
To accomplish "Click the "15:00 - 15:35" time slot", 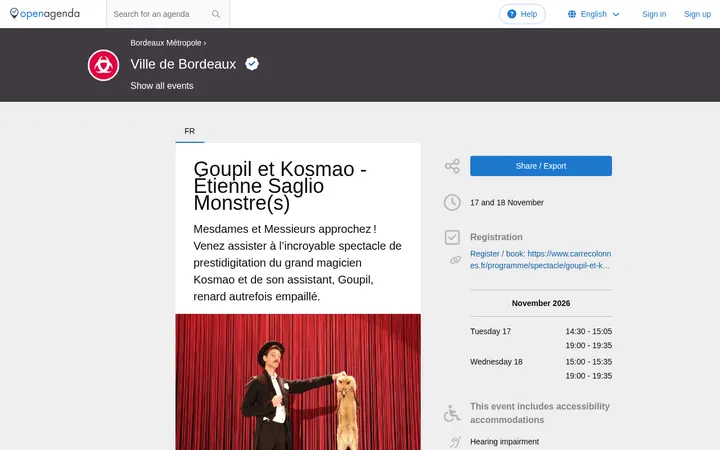I will 588,362.
